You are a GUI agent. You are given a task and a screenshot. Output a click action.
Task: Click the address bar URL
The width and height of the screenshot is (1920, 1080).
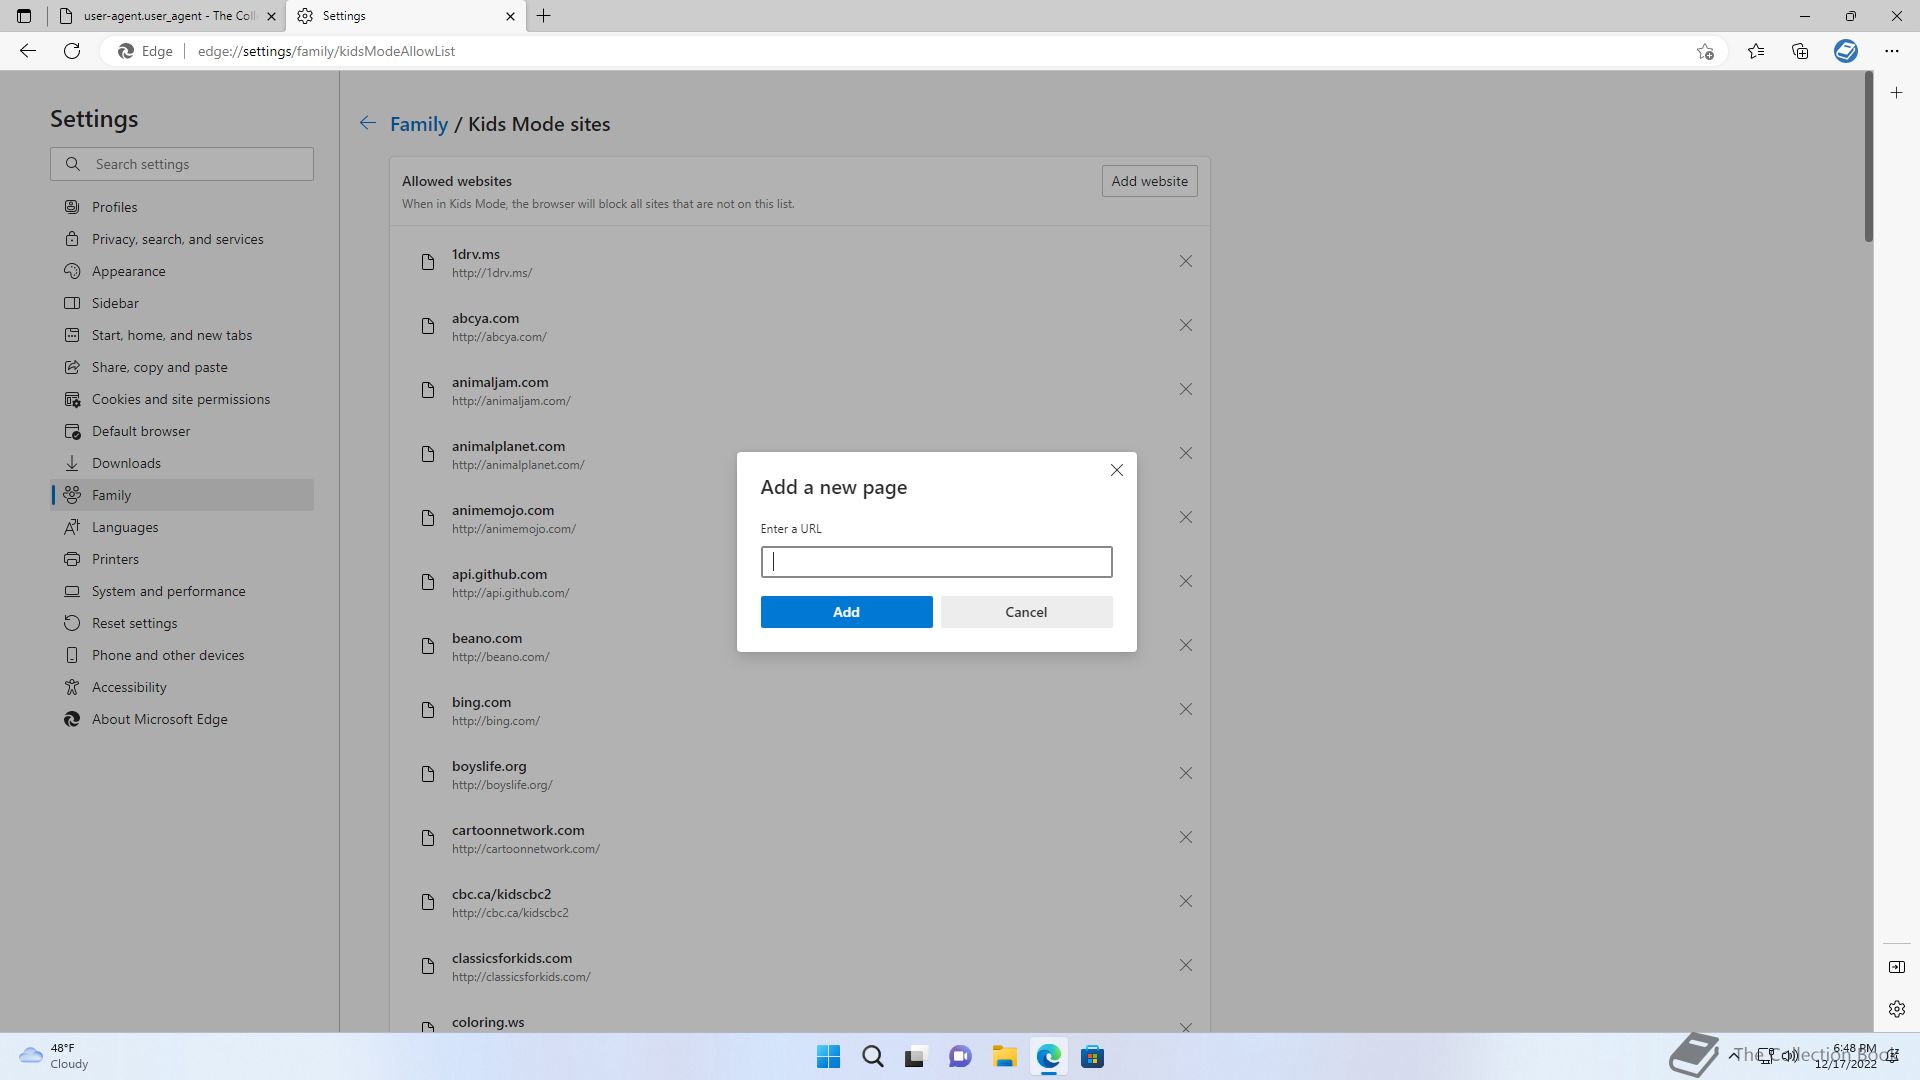click(x=326, y=51)
